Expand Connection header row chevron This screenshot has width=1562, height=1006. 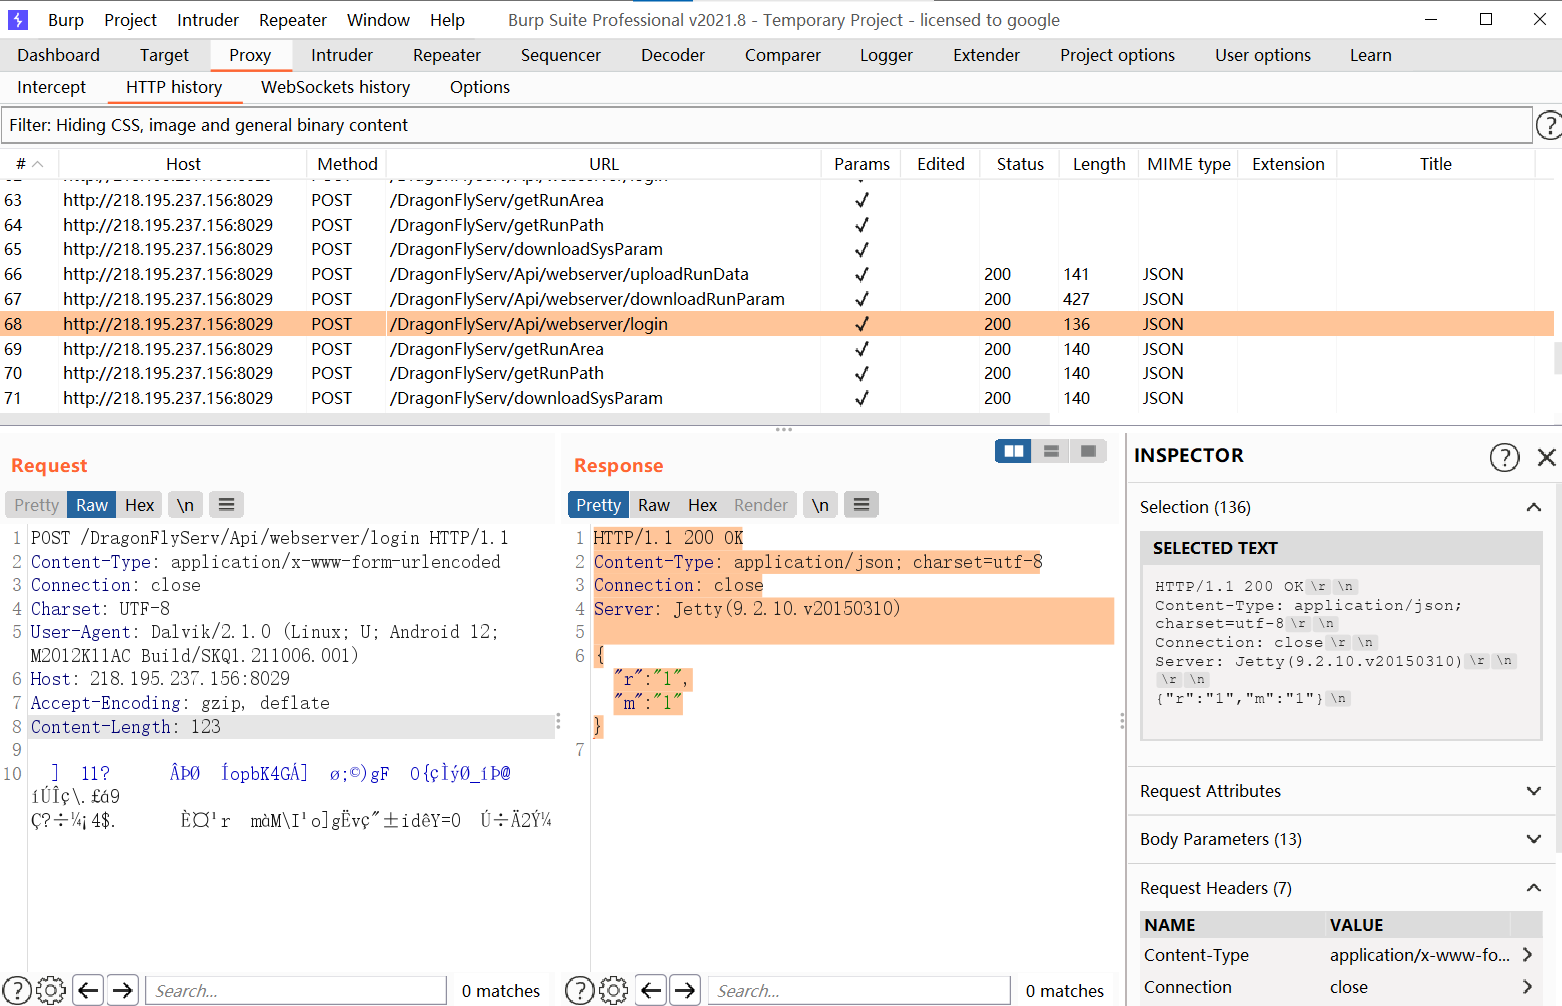(1527, 987)
